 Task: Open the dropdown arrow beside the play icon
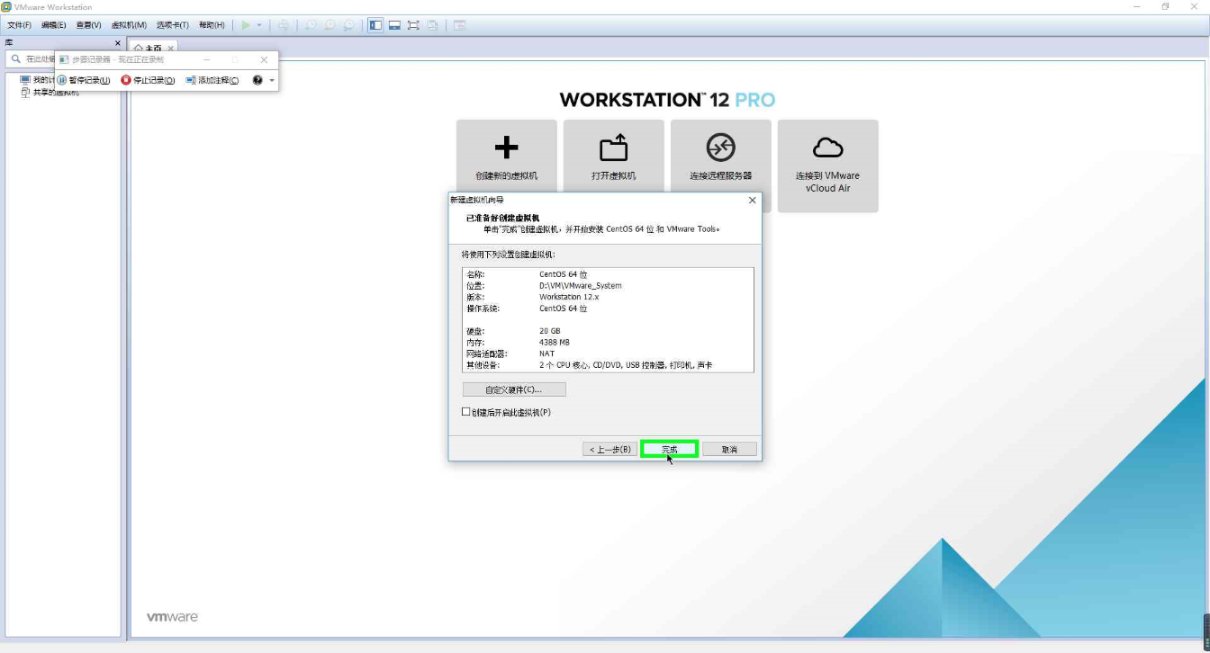click(x=260, y=24)
